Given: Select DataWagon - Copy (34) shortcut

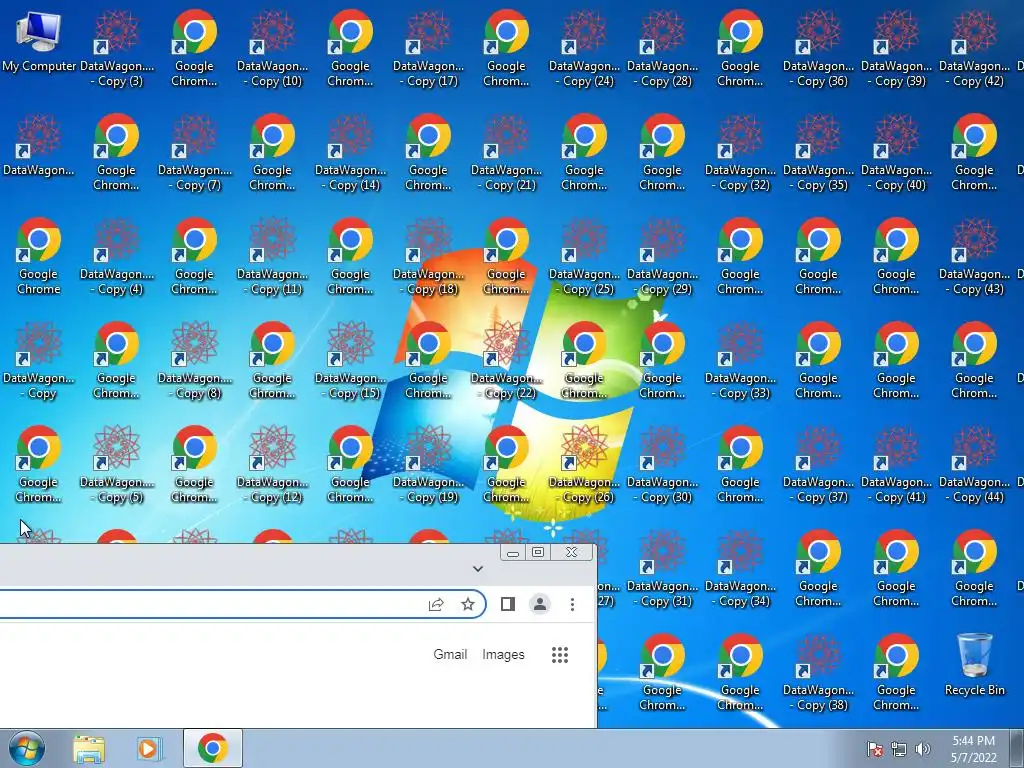Looking at the screenshot, I should (740, 568).
